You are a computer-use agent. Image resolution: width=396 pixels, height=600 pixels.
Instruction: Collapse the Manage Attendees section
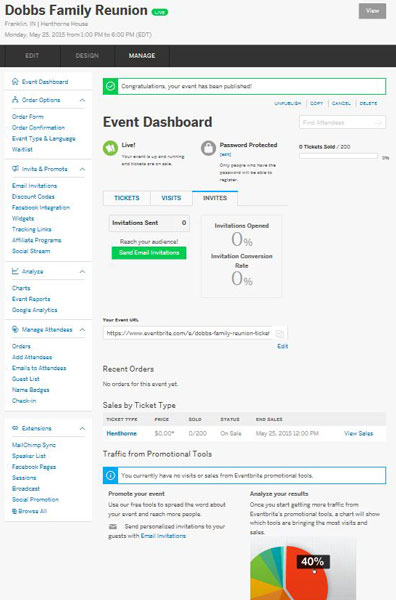tap(82, 329)
